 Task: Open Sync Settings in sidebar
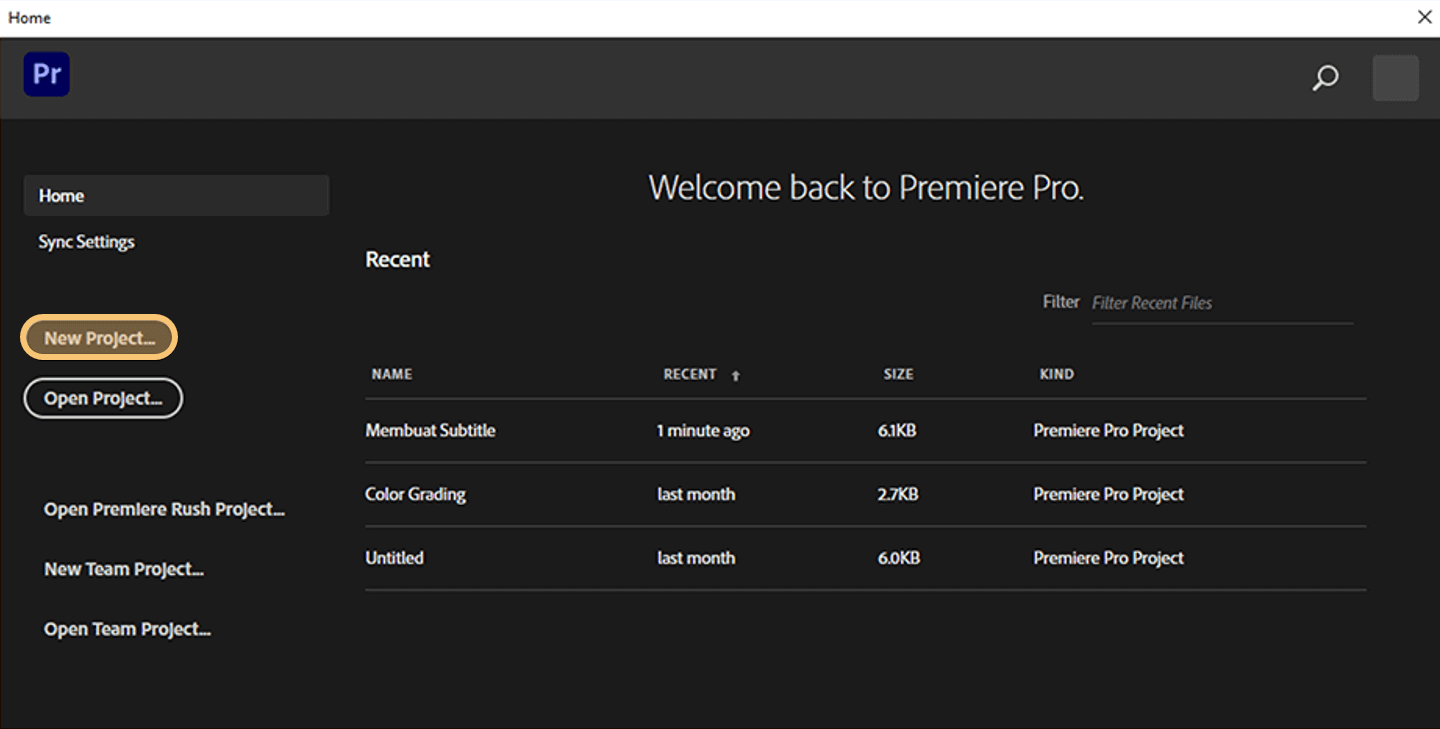coord(86,242)
